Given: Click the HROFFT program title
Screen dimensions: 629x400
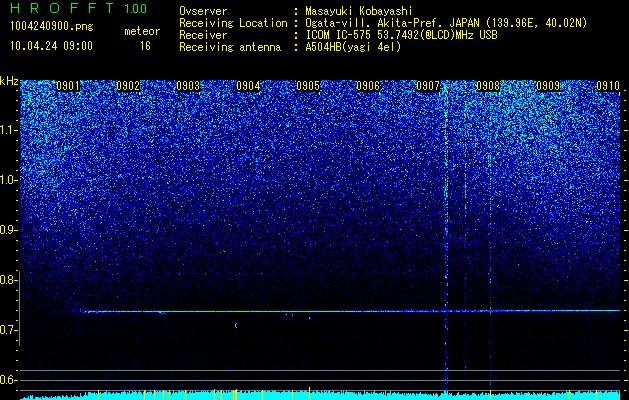Looking at the screenshot, I should [63, 8].
